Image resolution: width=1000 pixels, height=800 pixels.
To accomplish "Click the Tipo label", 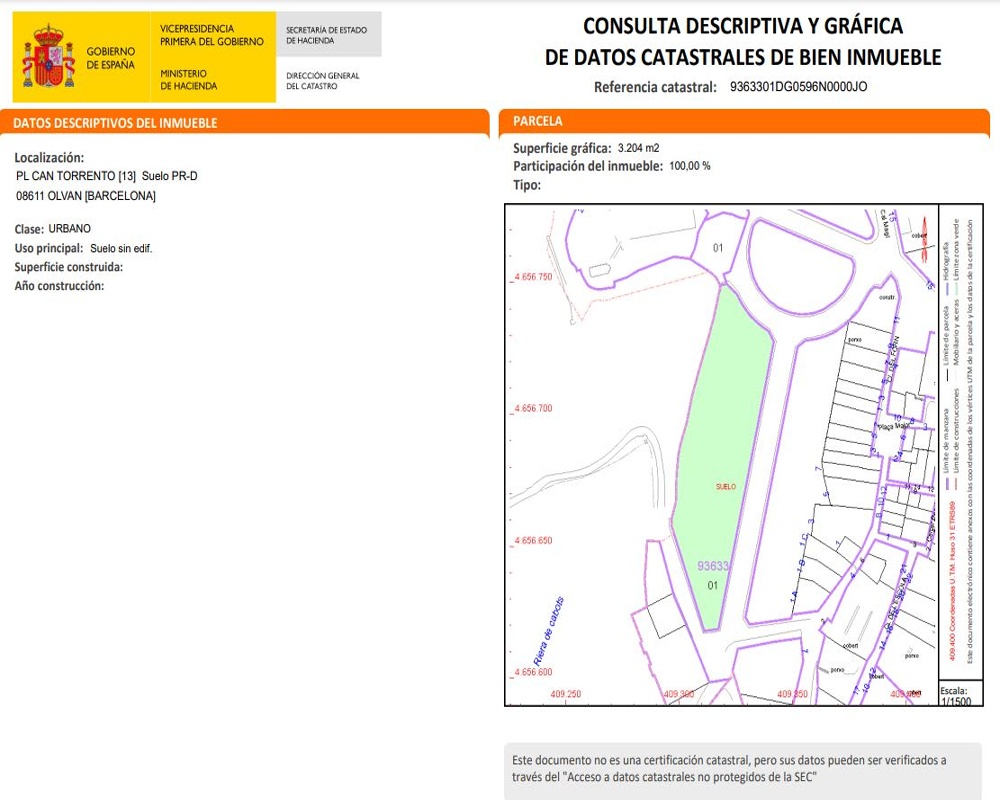I will coord(527,186).
